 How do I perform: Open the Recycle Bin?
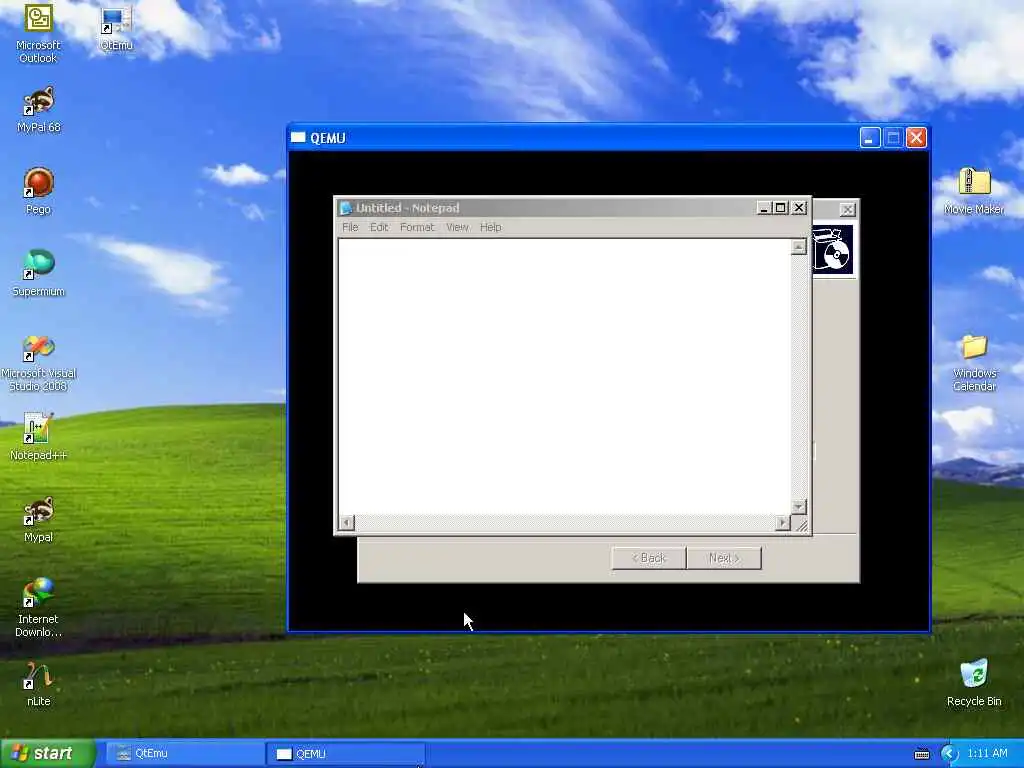tap(974, 683)
